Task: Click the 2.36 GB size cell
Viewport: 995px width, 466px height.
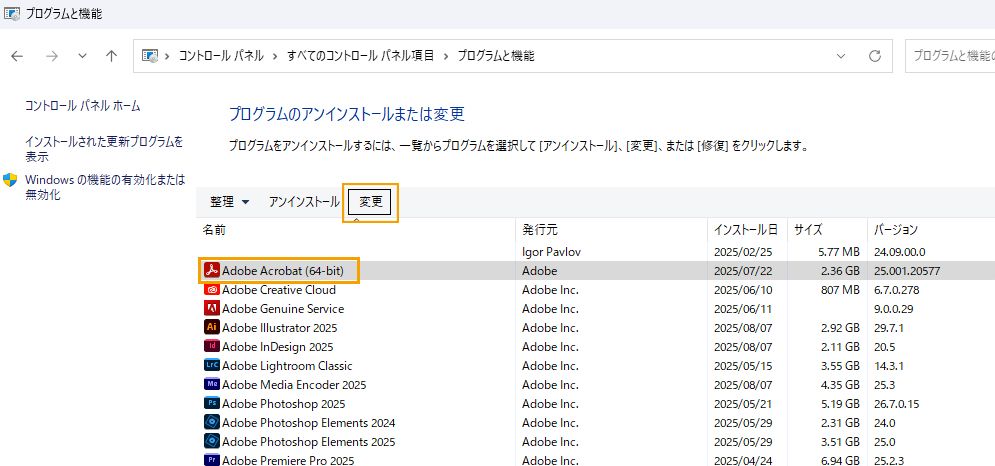Action: coord(838,271)
